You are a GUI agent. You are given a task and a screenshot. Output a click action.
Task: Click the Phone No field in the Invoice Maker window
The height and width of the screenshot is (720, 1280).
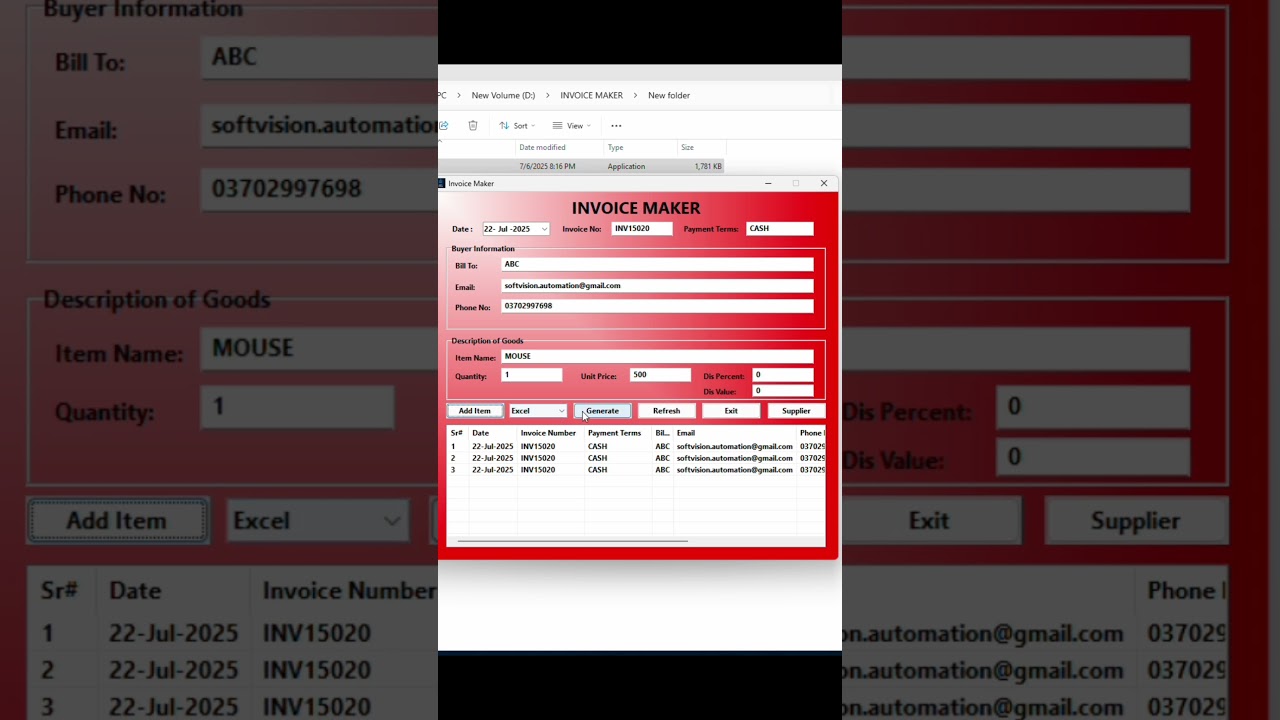tap(657, 306)
